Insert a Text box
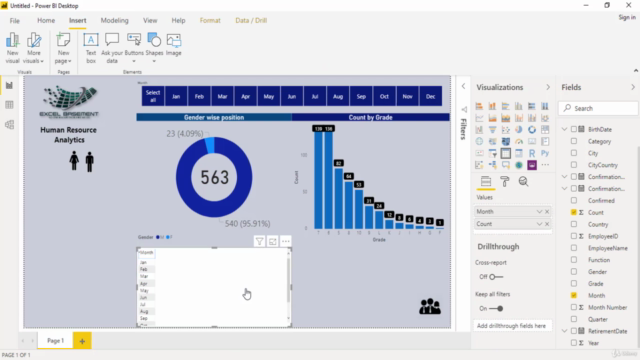 tap(91, 48)
